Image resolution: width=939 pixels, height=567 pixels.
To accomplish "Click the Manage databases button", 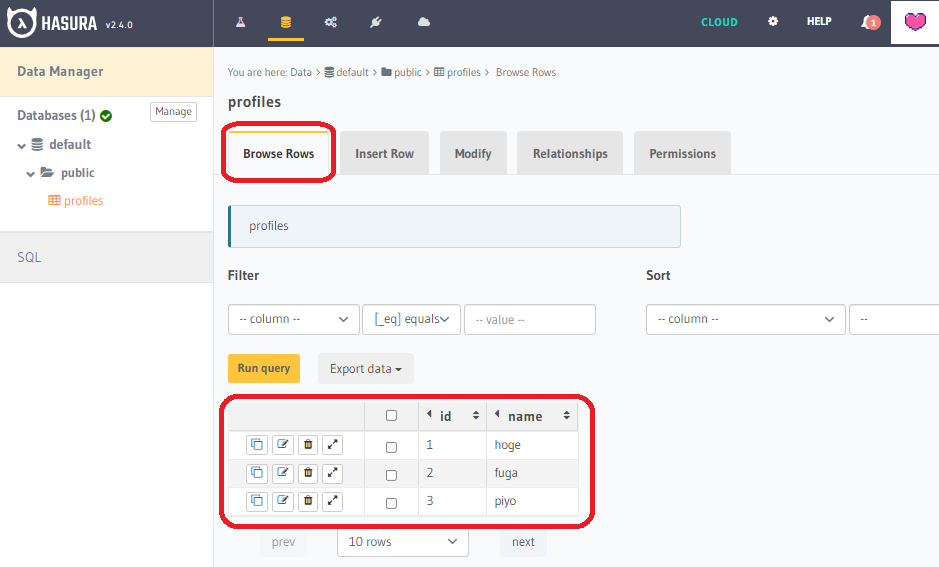I will [x=173, y=112].
